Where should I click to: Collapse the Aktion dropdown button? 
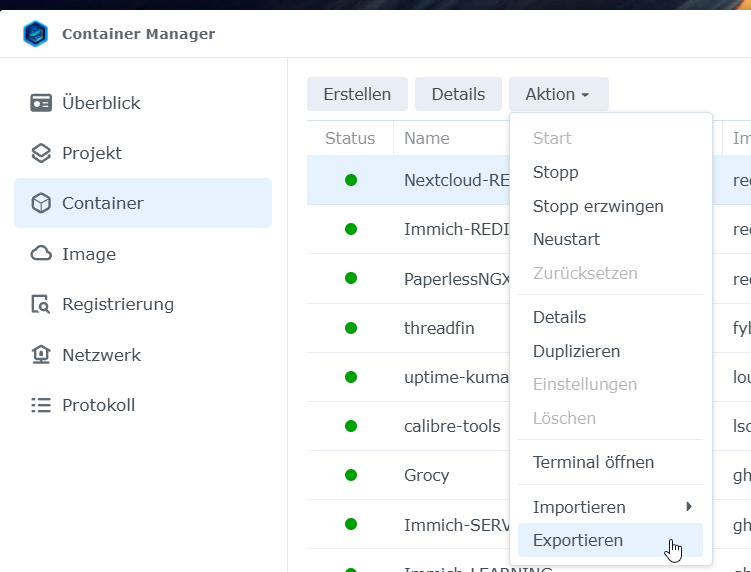click(558, 94)
